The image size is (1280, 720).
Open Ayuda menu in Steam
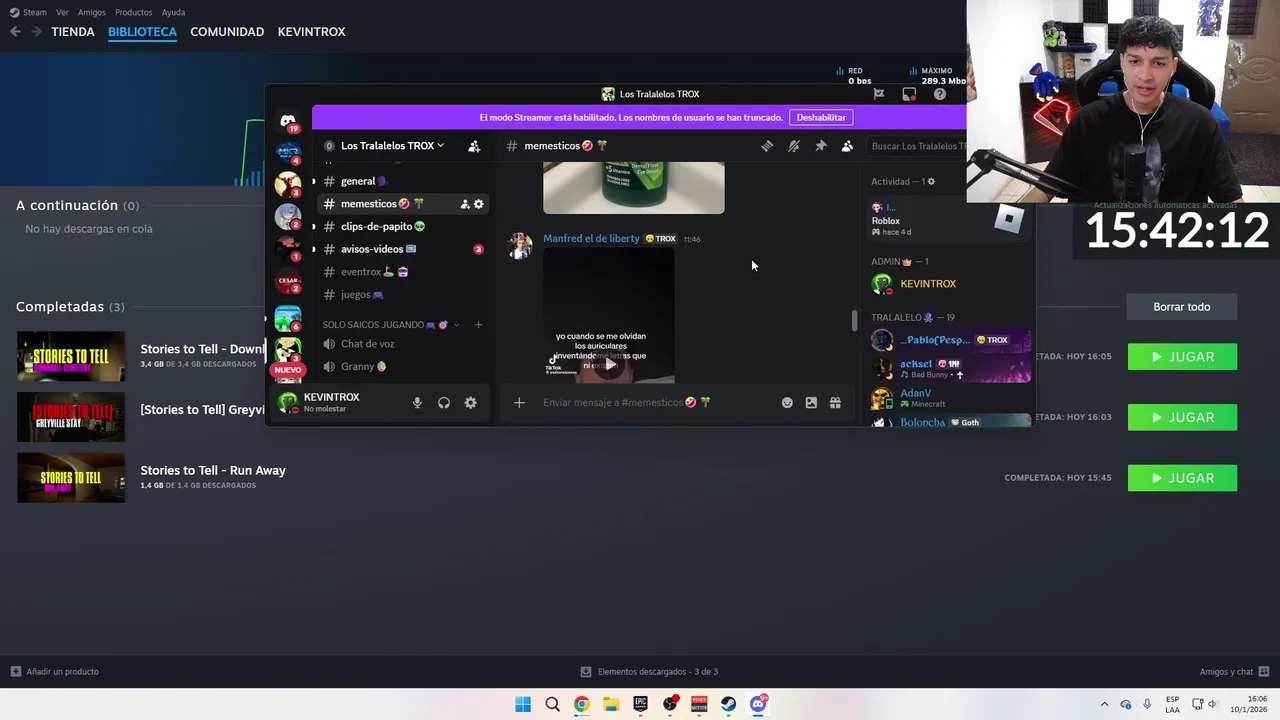click(173, 12)
